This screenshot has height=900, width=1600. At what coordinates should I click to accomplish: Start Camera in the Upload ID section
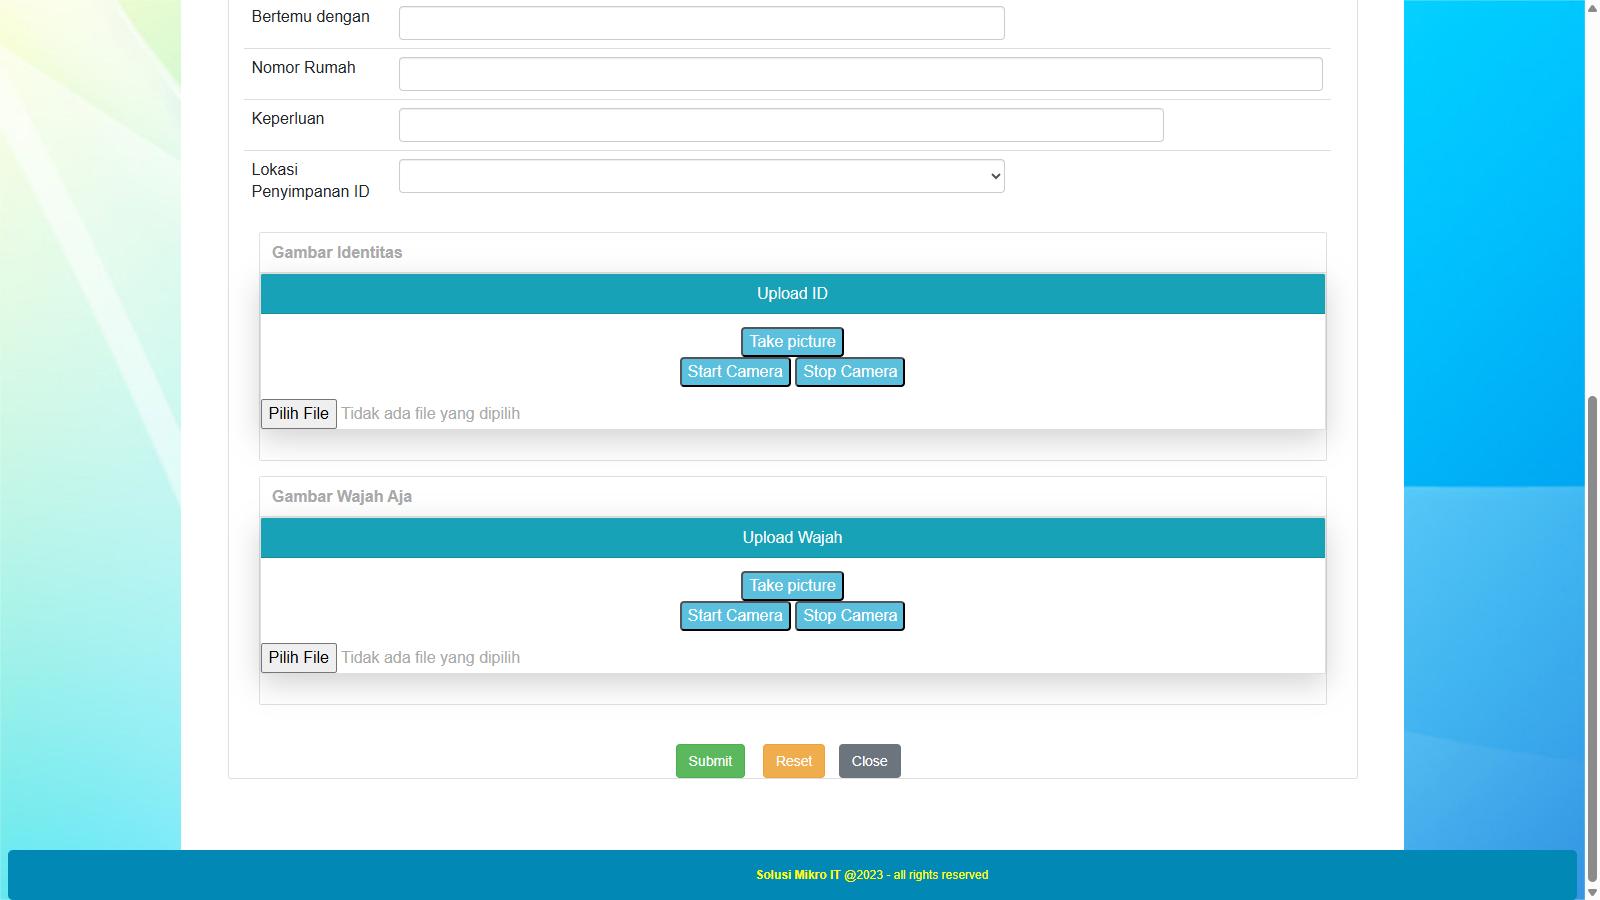point(734,372)
